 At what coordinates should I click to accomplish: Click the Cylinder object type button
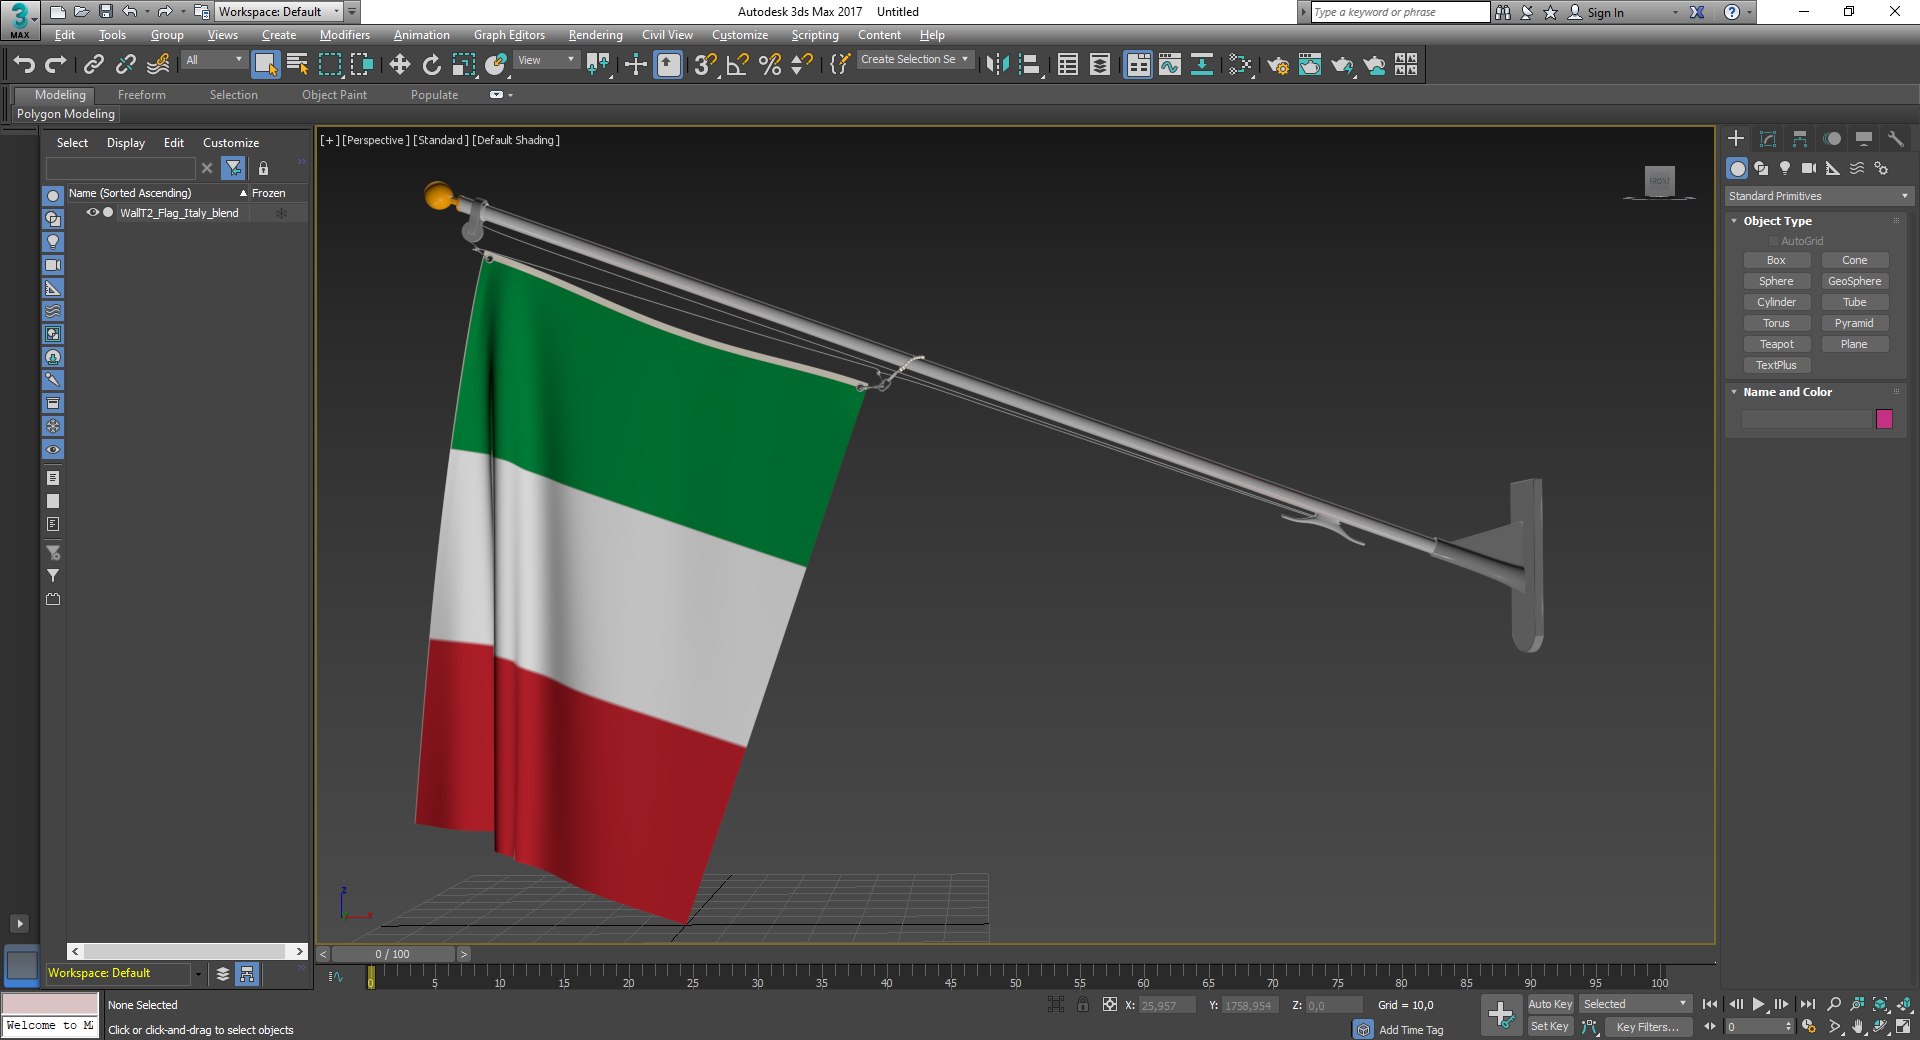pos(1776,302)
